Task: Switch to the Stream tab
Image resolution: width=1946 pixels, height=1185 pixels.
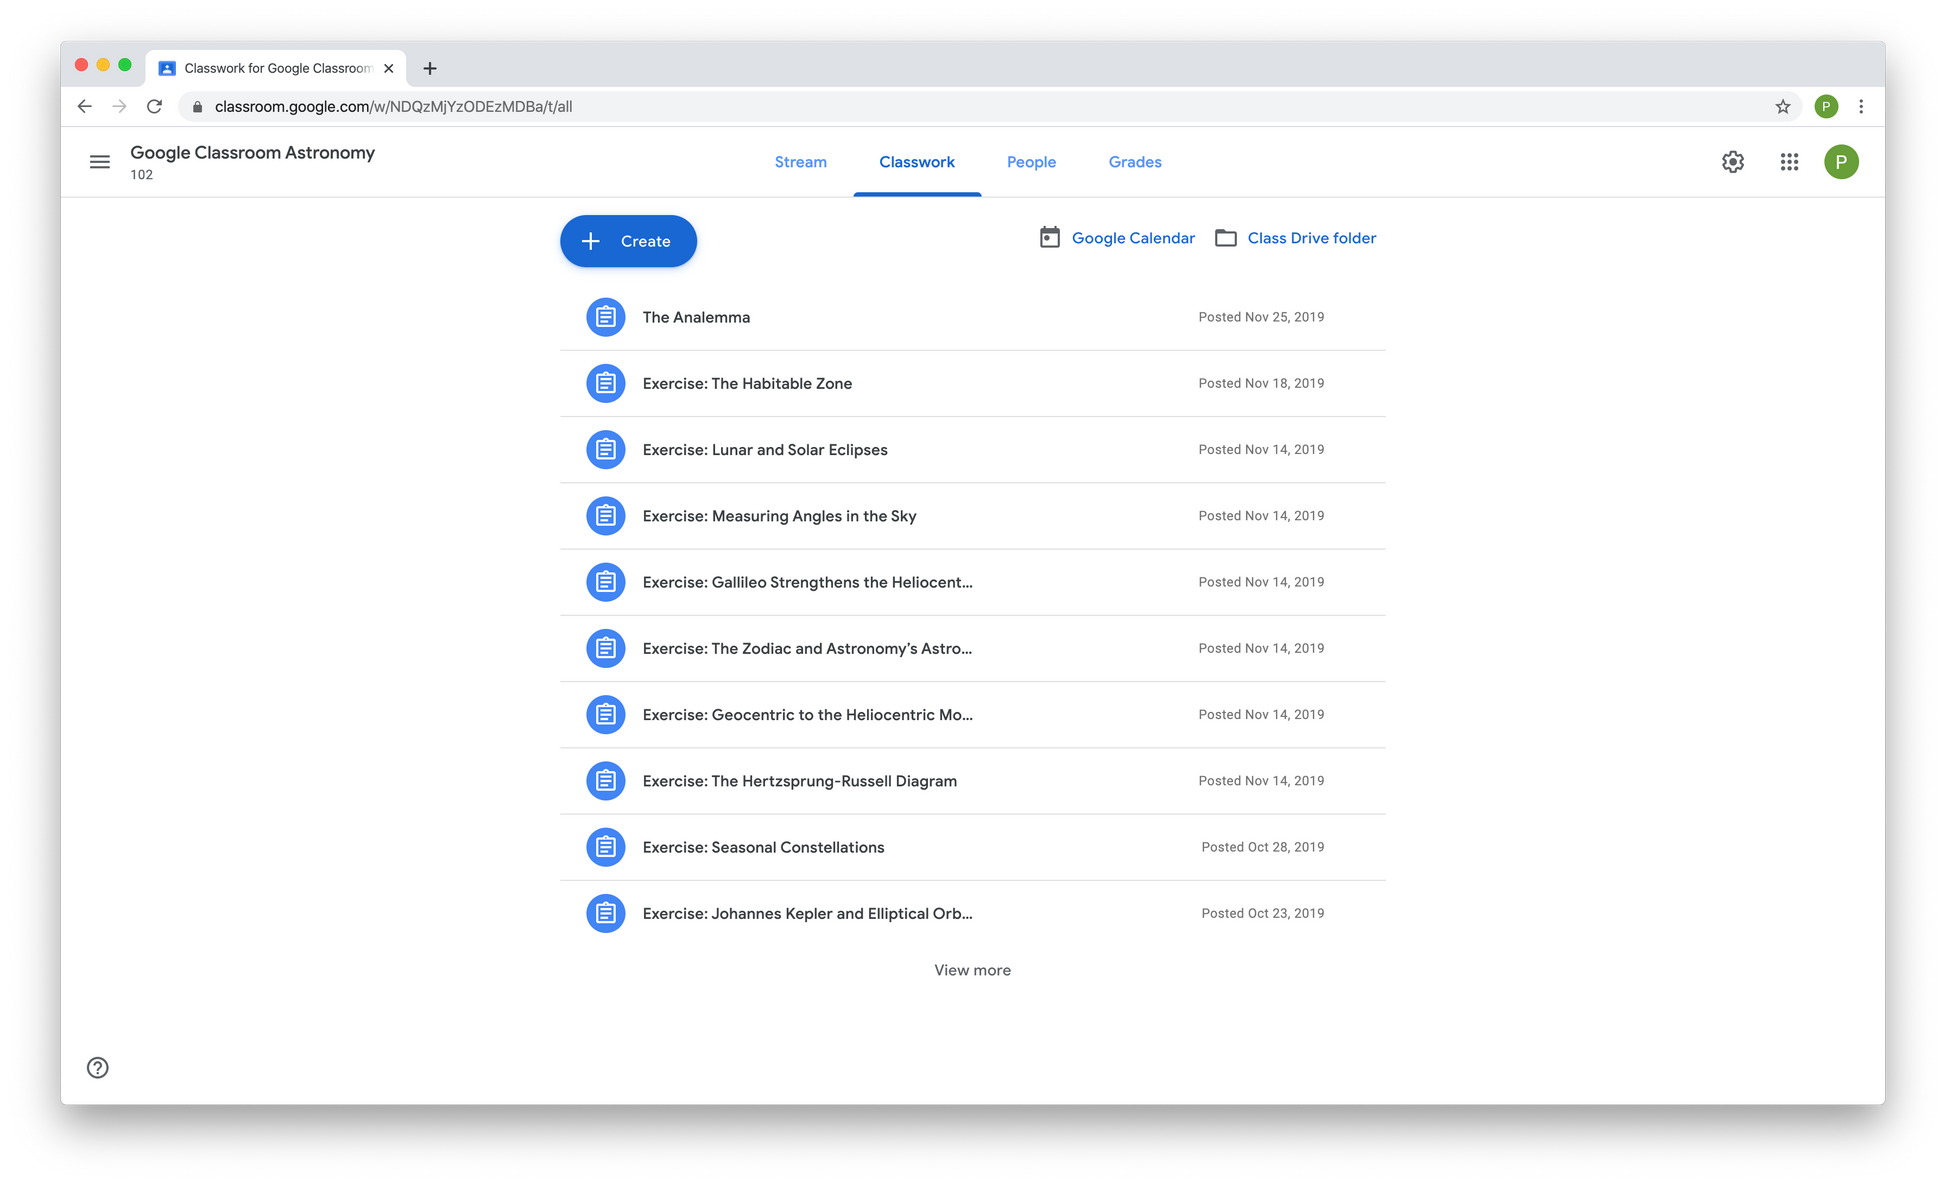Action: (800, 162)
